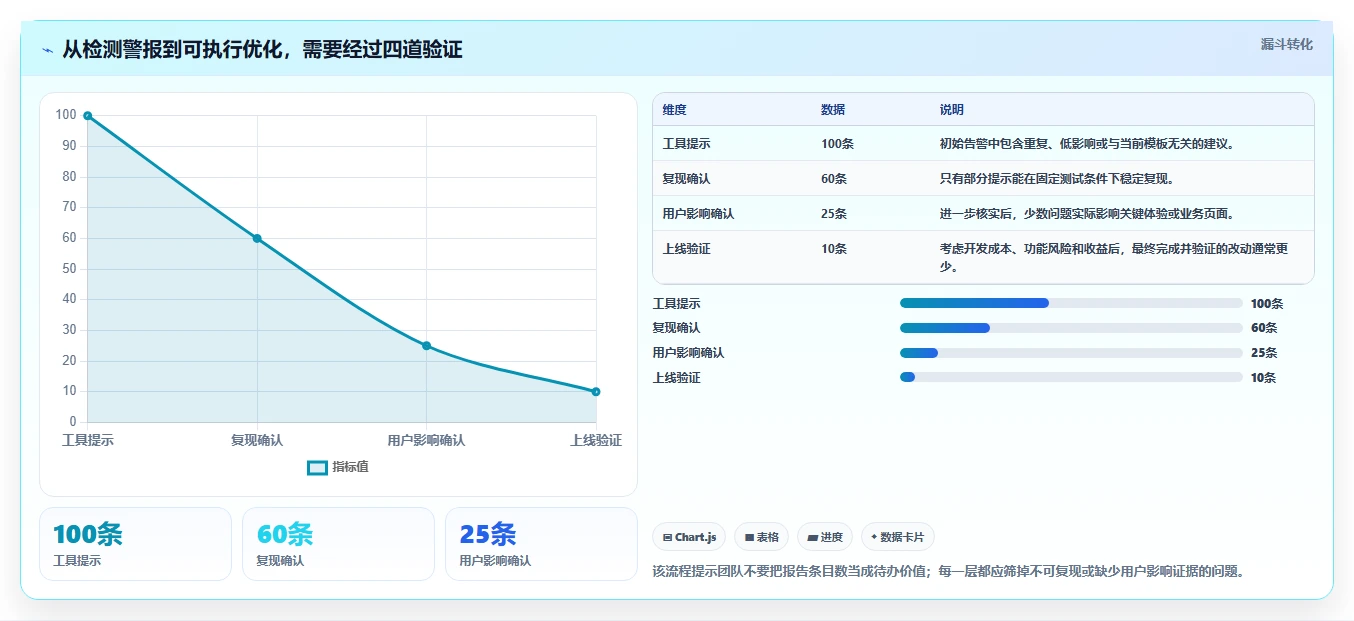Click the 工具提示 data point at 100
The width and height of the screenshot is (1354, 621).
(x=88, y=116)
